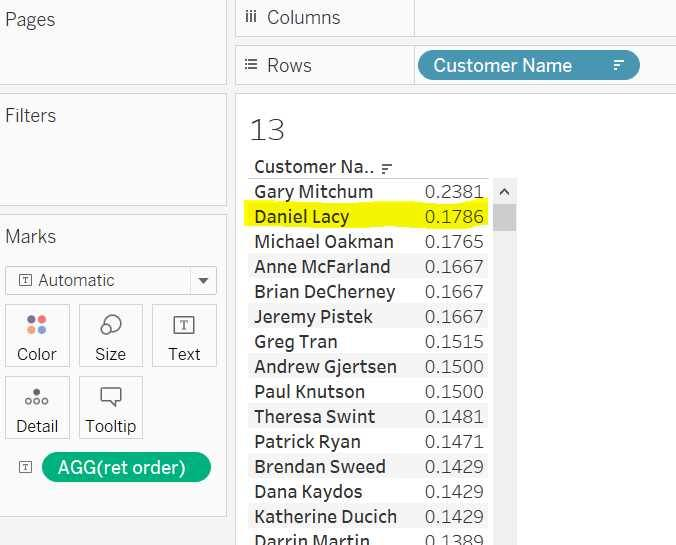Image resolution: width=676 pixels, height=545 pixels.
Task: Click sort icon on Customer Name pill
Action: [618, 66]
